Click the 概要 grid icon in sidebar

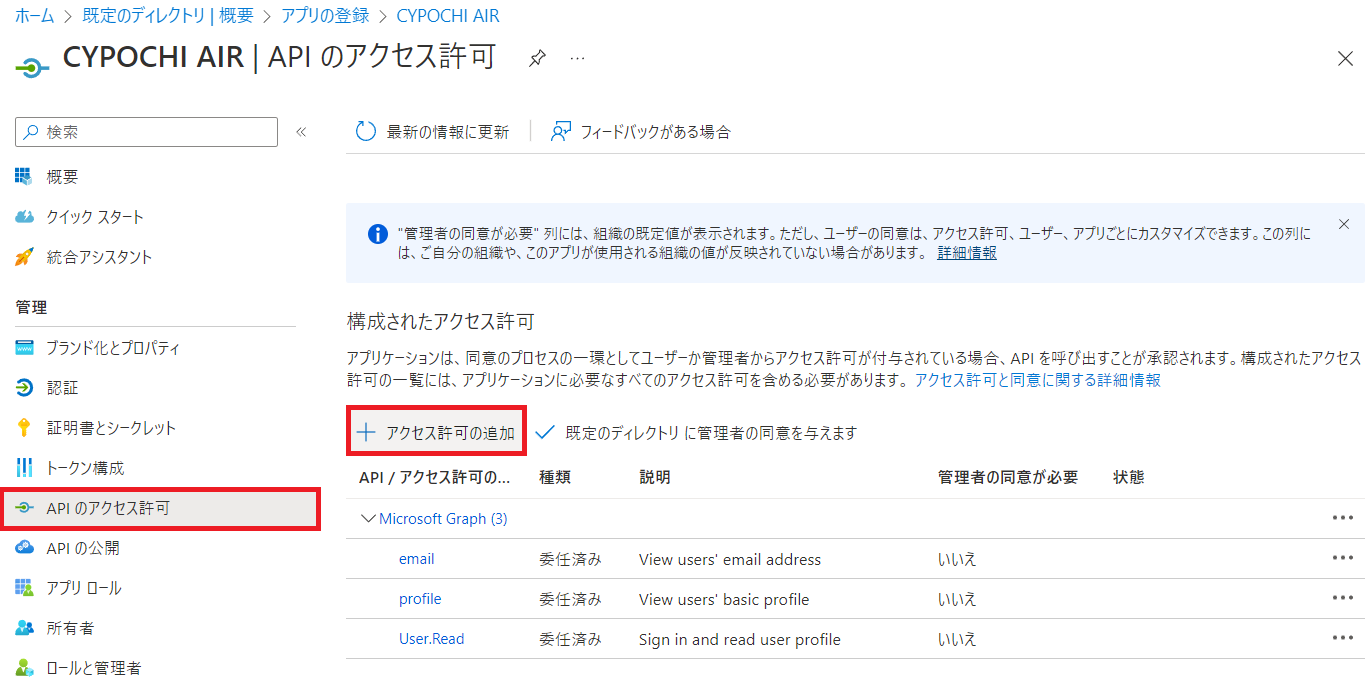pyautogui.click(x=25, y=177)
